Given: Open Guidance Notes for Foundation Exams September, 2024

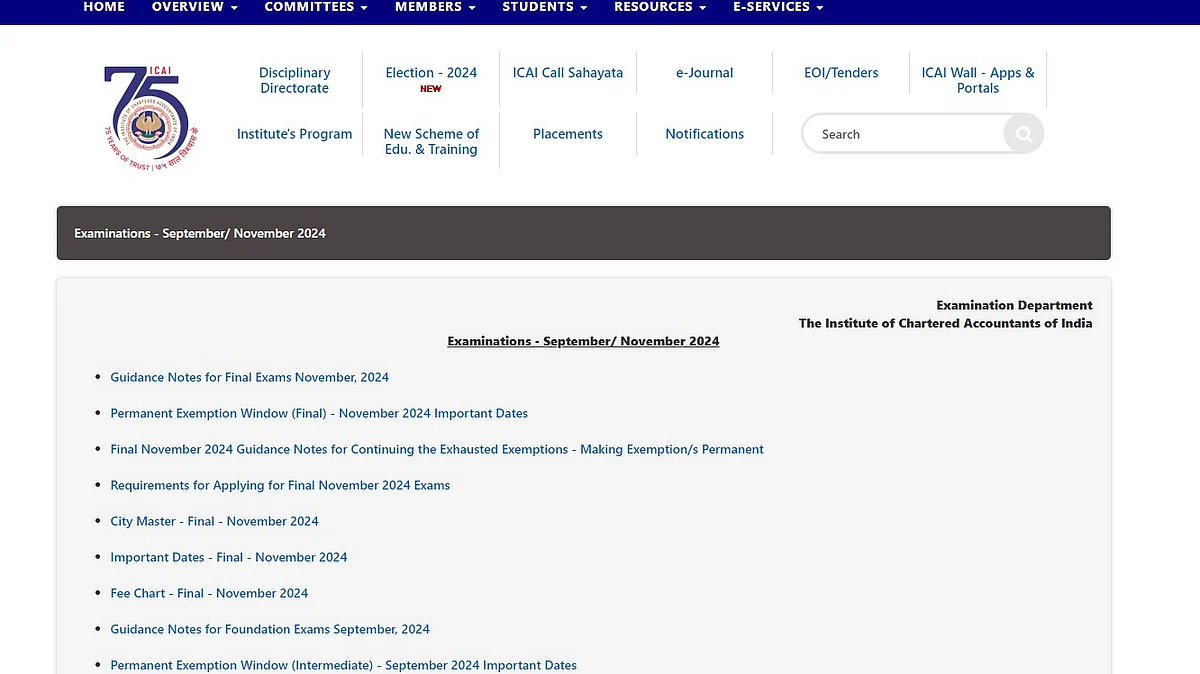Looking at the screenshot, I should tap(270, 629).
